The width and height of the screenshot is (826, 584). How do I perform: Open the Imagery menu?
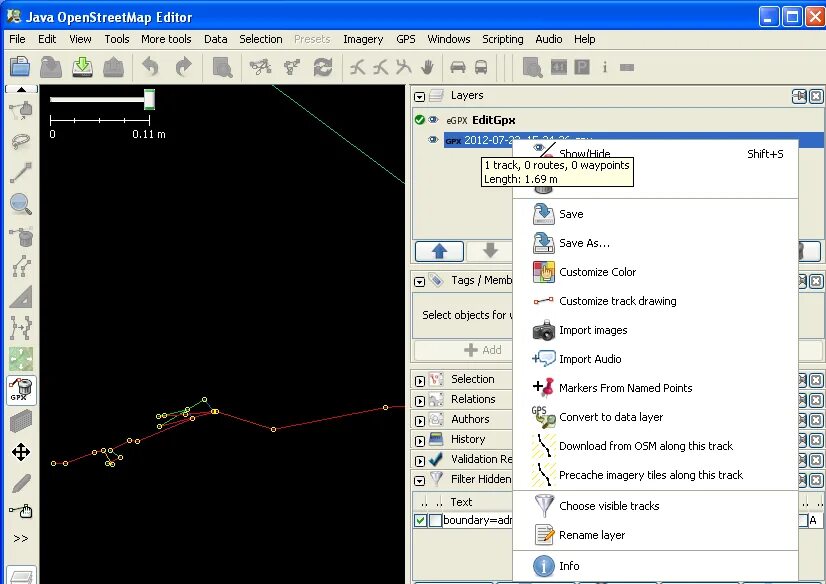[363, 39]
